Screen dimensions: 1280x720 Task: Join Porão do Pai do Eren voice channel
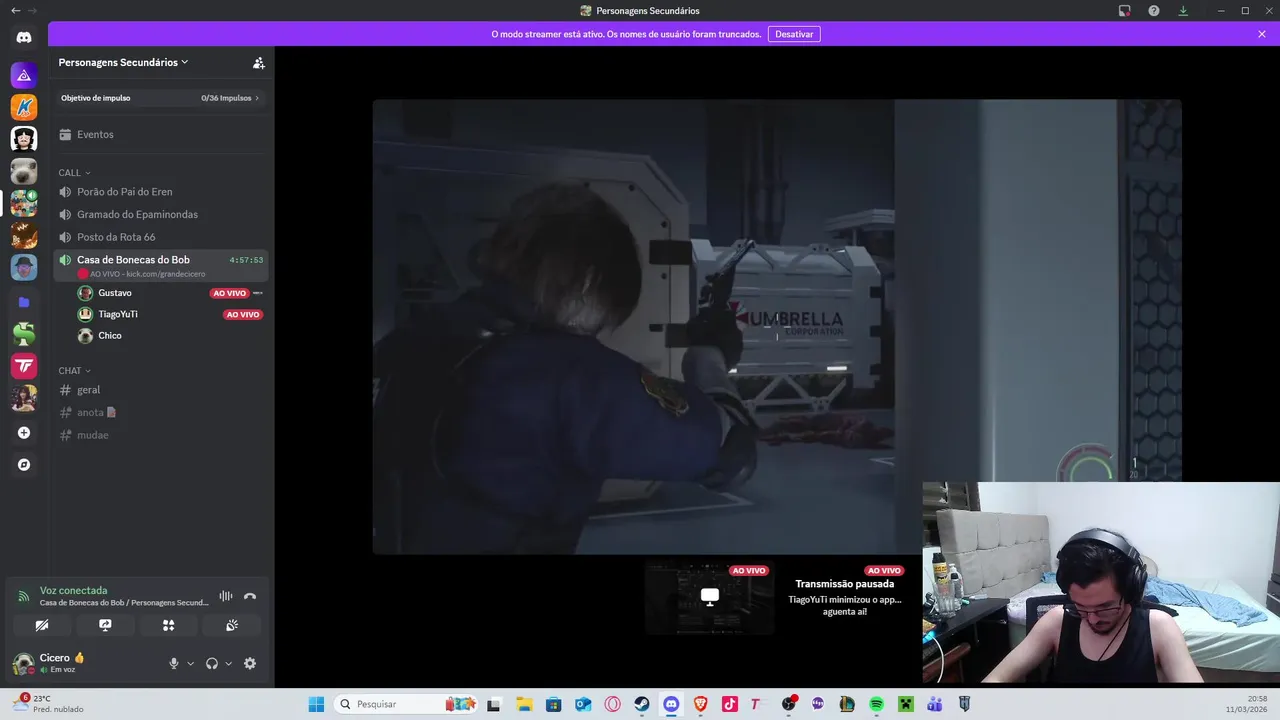point(161,191)
